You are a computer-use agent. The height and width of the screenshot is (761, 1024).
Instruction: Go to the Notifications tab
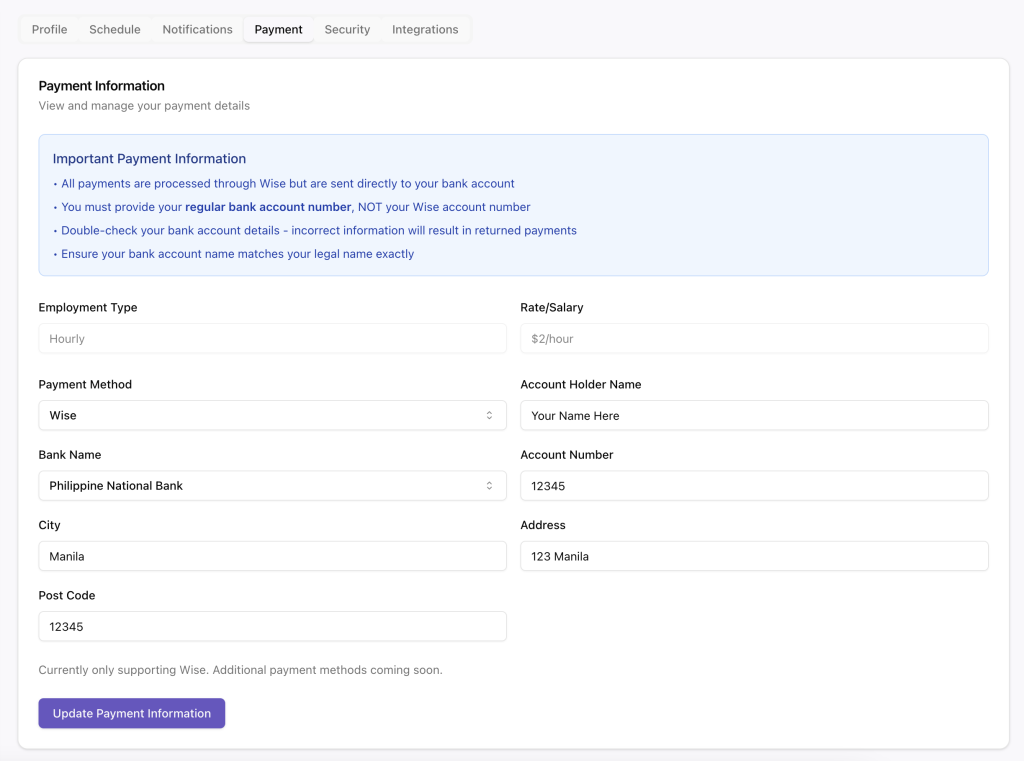click(x=197, y=30)
